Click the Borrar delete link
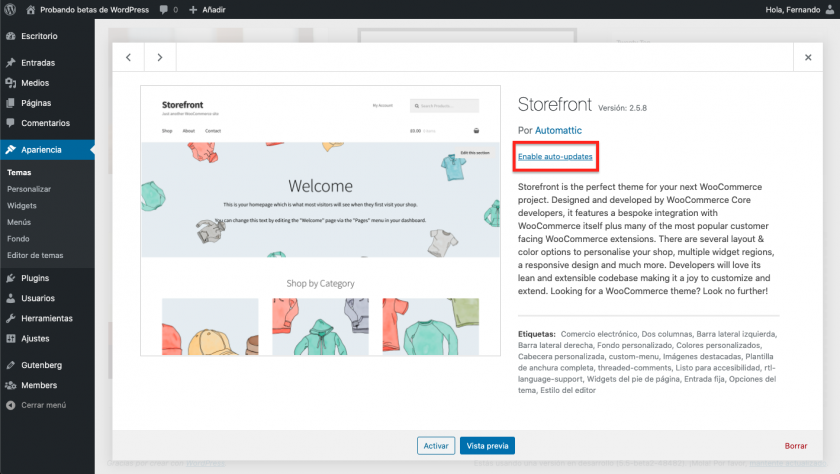Screen dimensions: 840x474 795,446
